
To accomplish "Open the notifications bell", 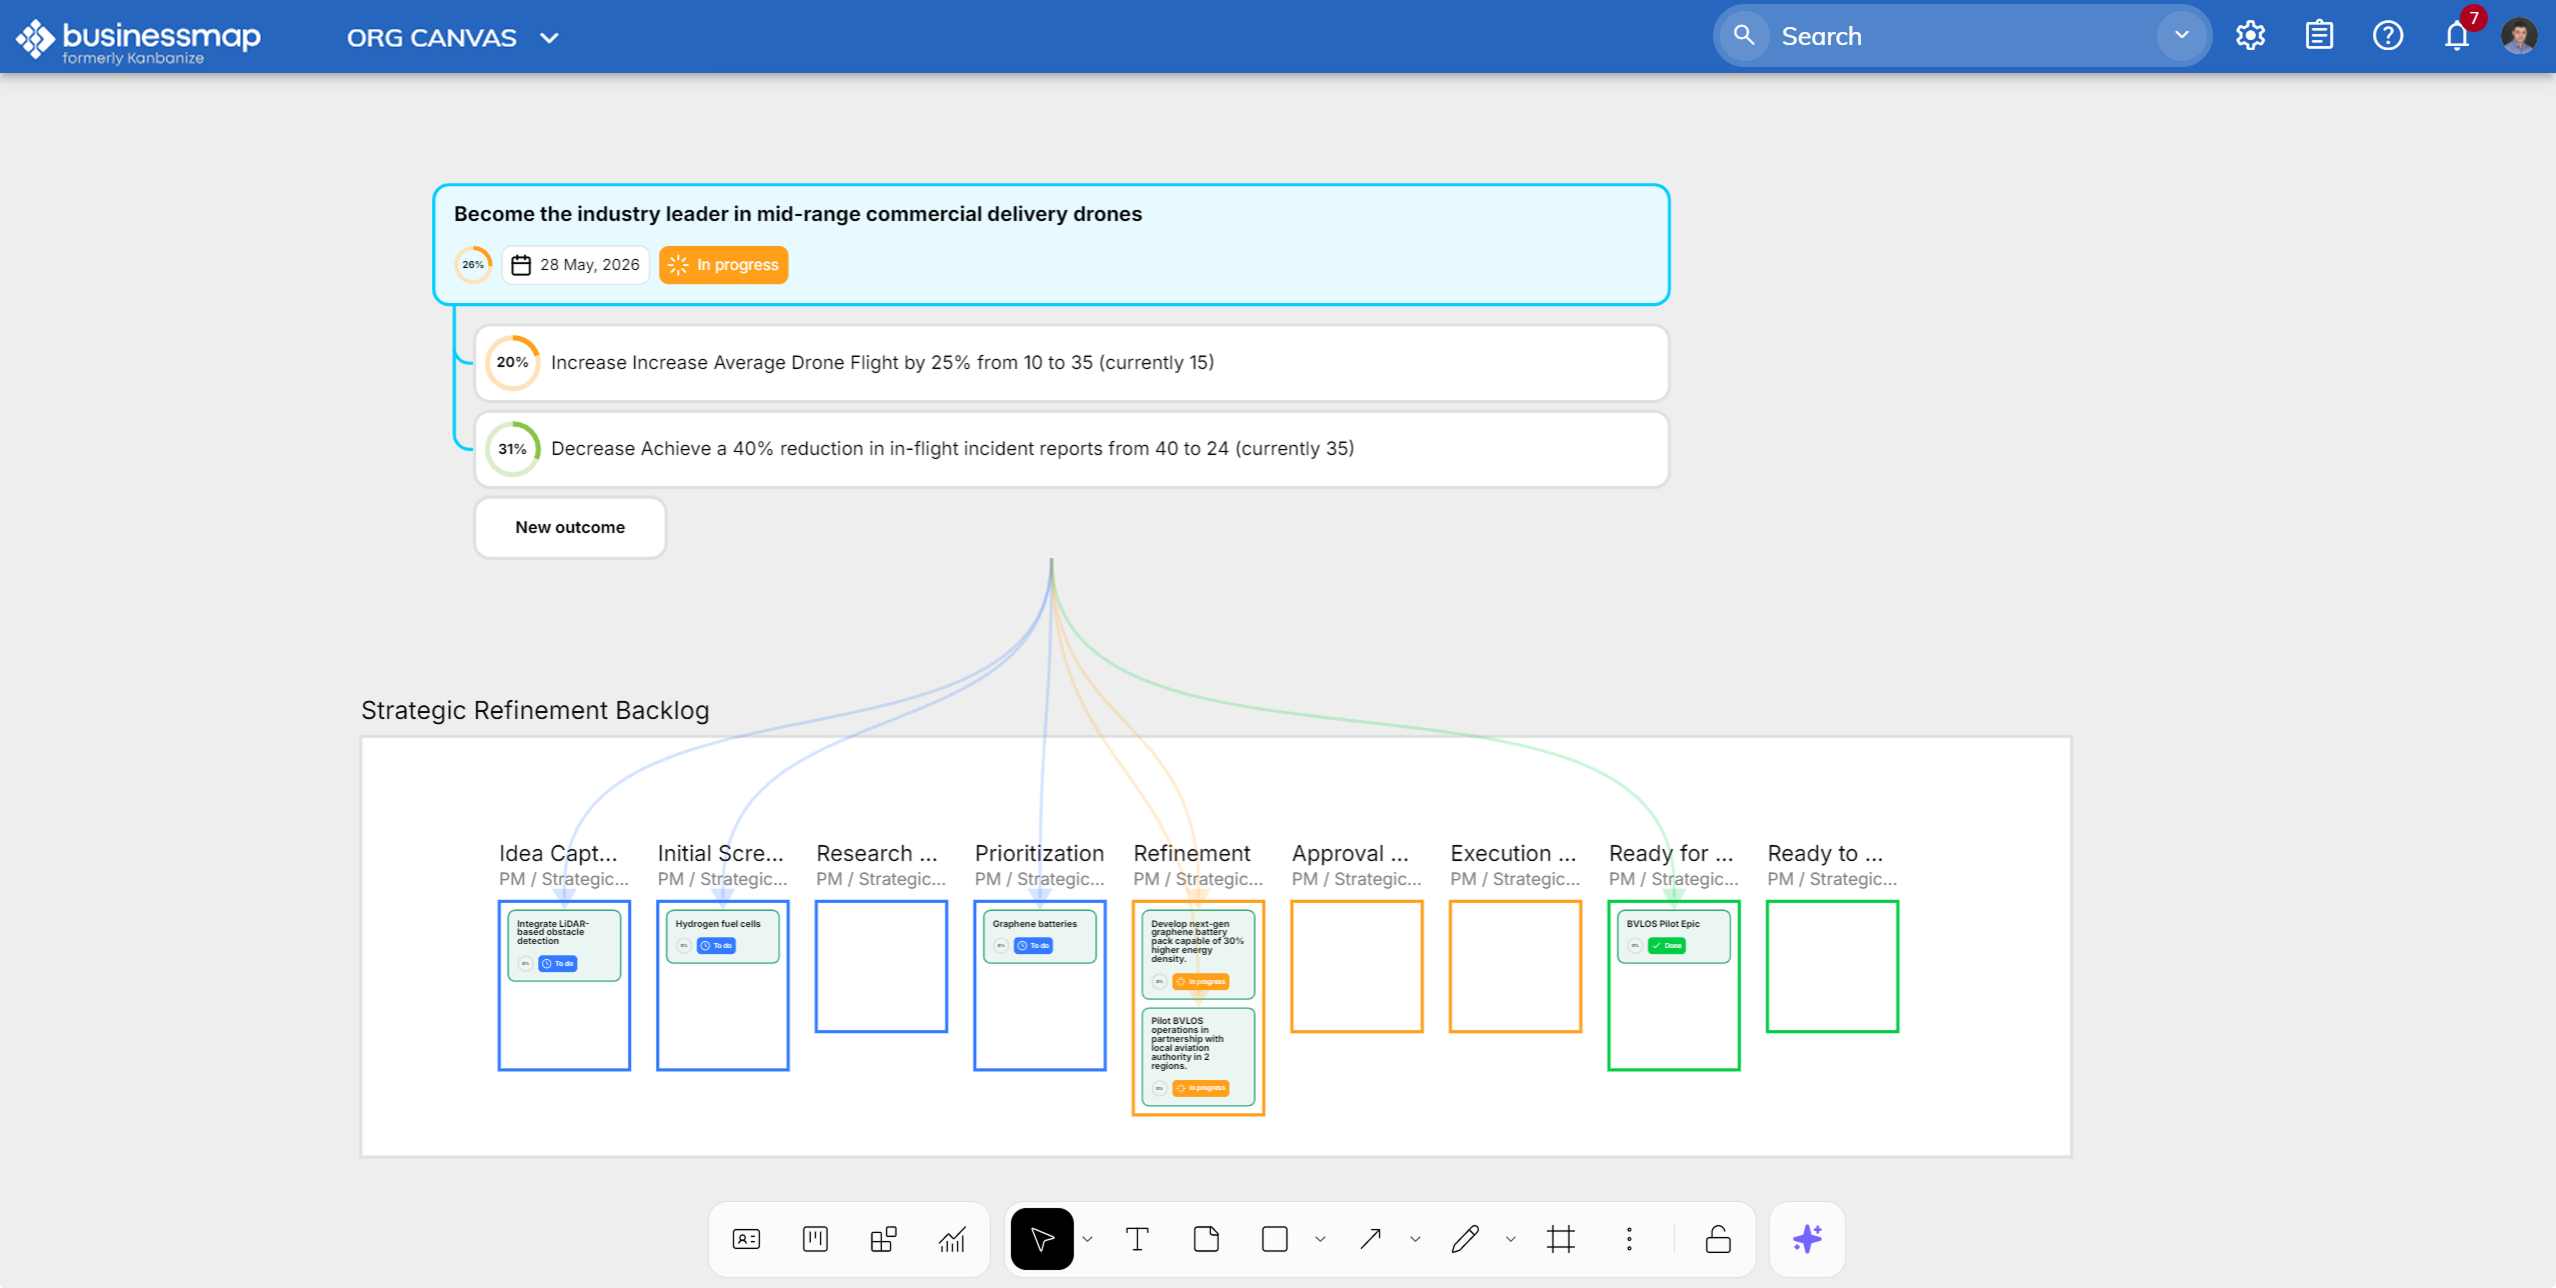I will pos(2456,36).
